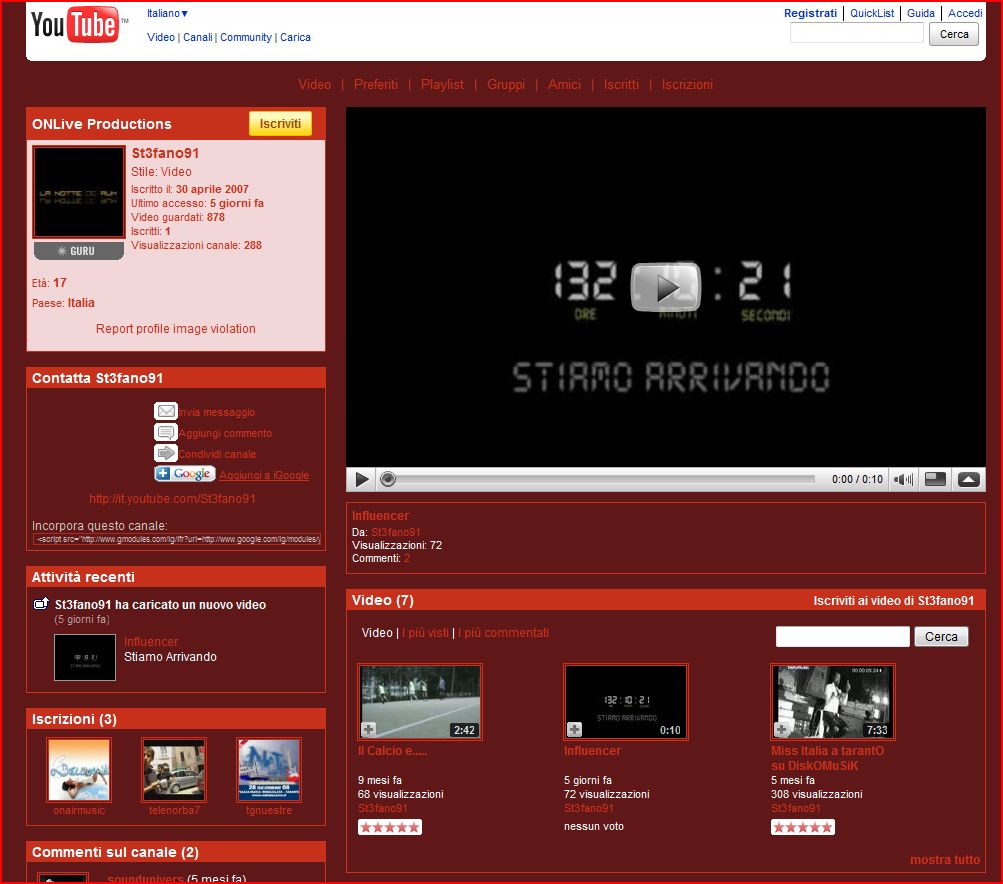
Task: Mute the video with the speaker icon
Action: click(x=903, y=480)
